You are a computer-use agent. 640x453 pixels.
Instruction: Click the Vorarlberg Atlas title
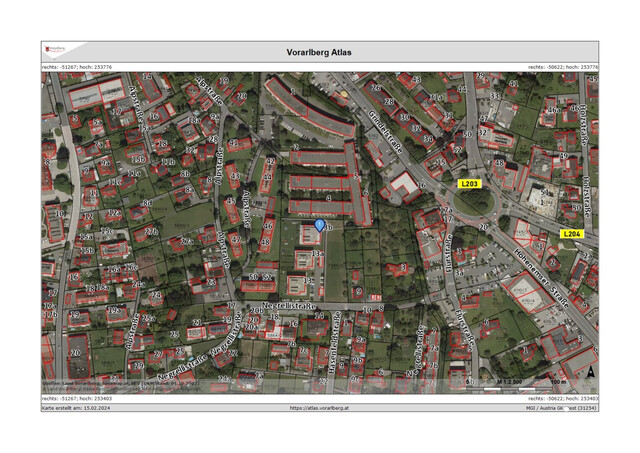click(x=319, y=52)
